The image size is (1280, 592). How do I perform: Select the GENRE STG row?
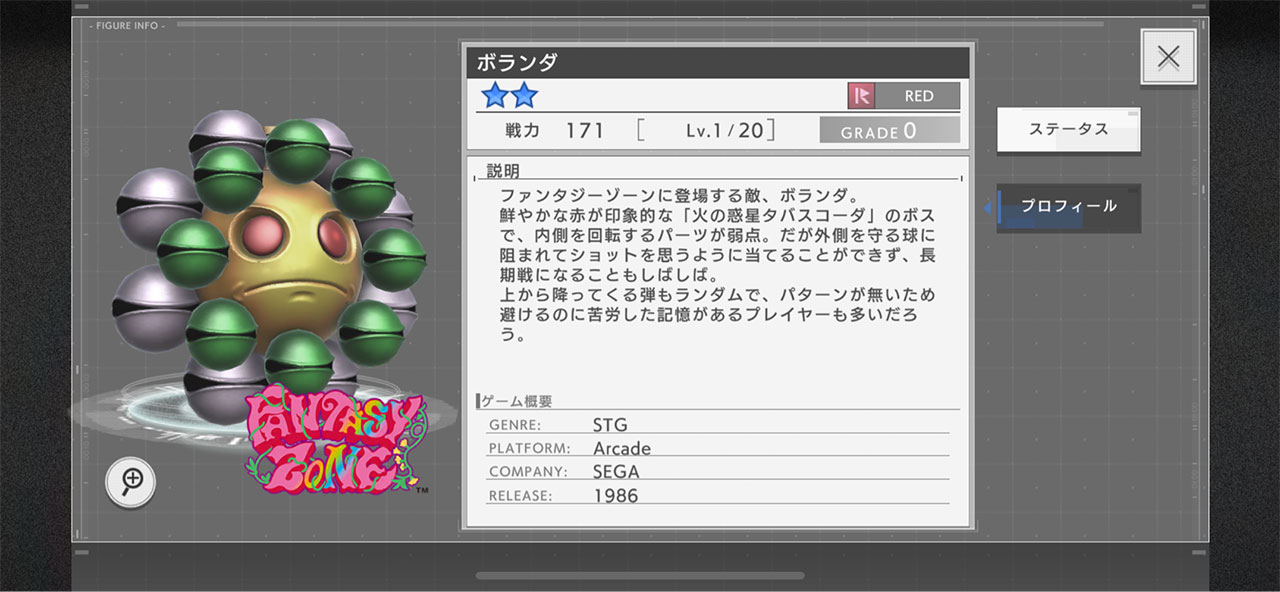coord(717,424)
